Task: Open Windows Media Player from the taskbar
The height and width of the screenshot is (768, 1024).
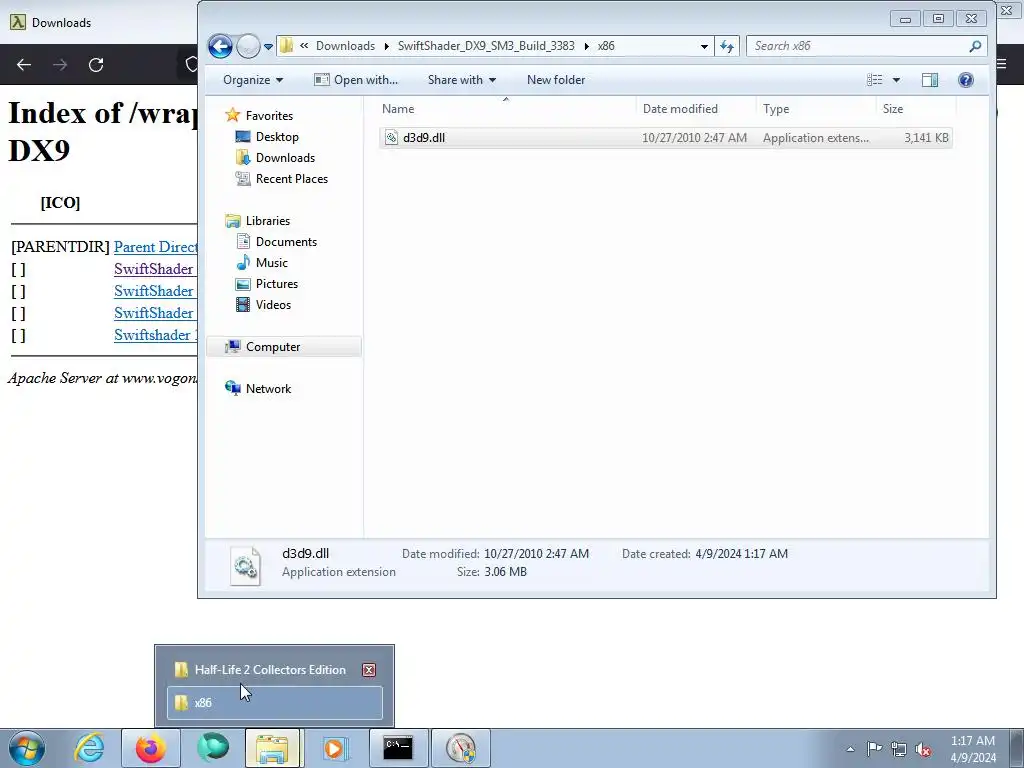Action: [334, 748]
